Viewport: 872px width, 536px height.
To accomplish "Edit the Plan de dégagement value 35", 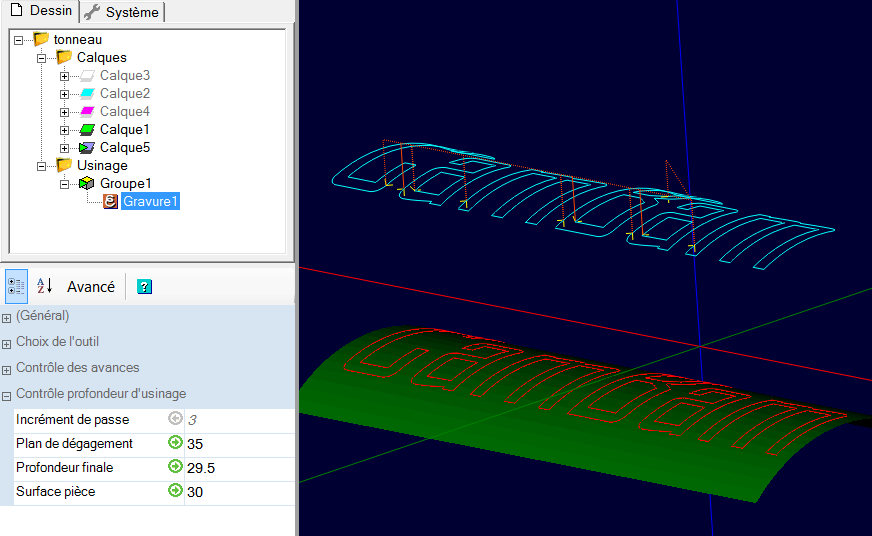I will click(239, 444).
